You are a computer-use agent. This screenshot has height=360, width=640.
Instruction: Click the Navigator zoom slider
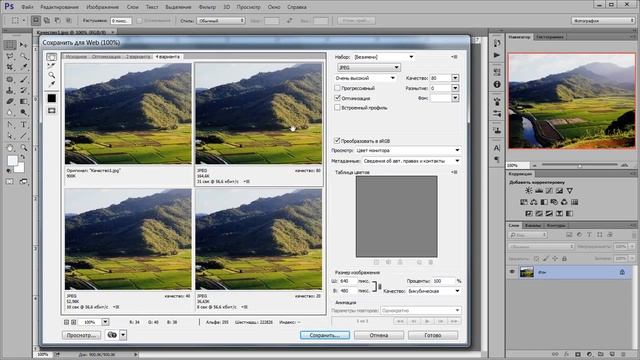click(x=579, y=165)
